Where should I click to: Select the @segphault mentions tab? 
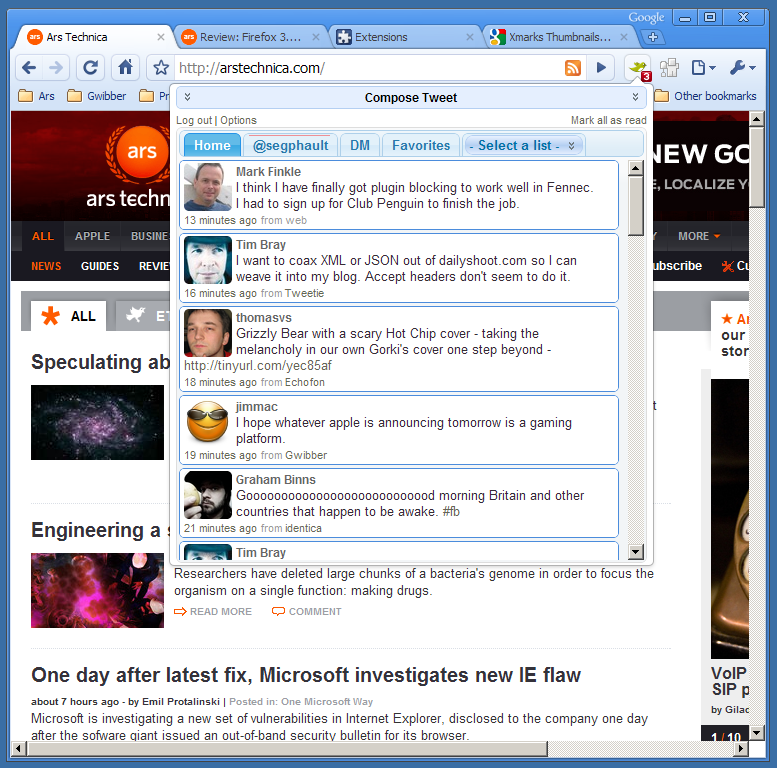(x=290, y=145)
